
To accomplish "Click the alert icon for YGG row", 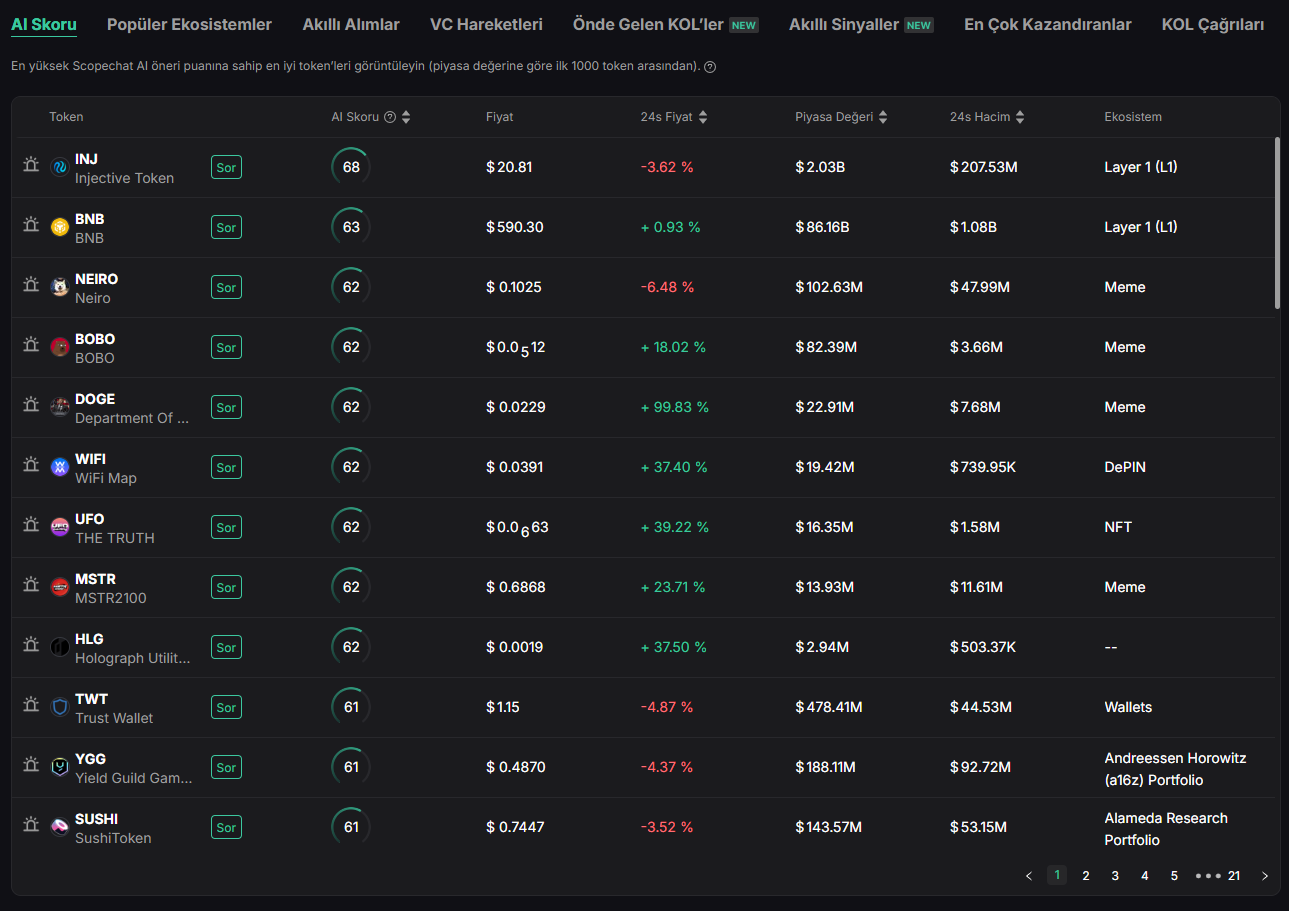I will click(x=31, y=765).
